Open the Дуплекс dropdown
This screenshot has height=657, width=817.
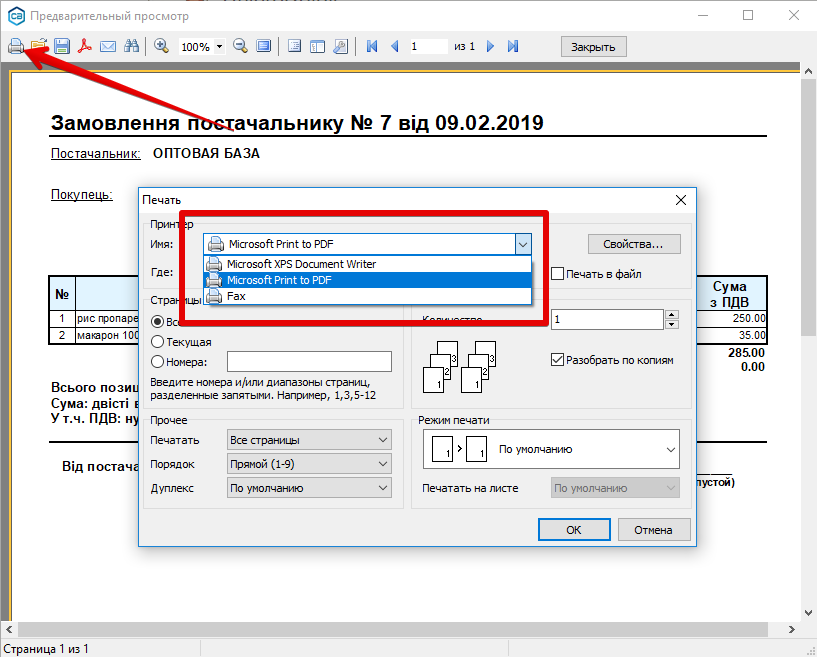point(309,488)
